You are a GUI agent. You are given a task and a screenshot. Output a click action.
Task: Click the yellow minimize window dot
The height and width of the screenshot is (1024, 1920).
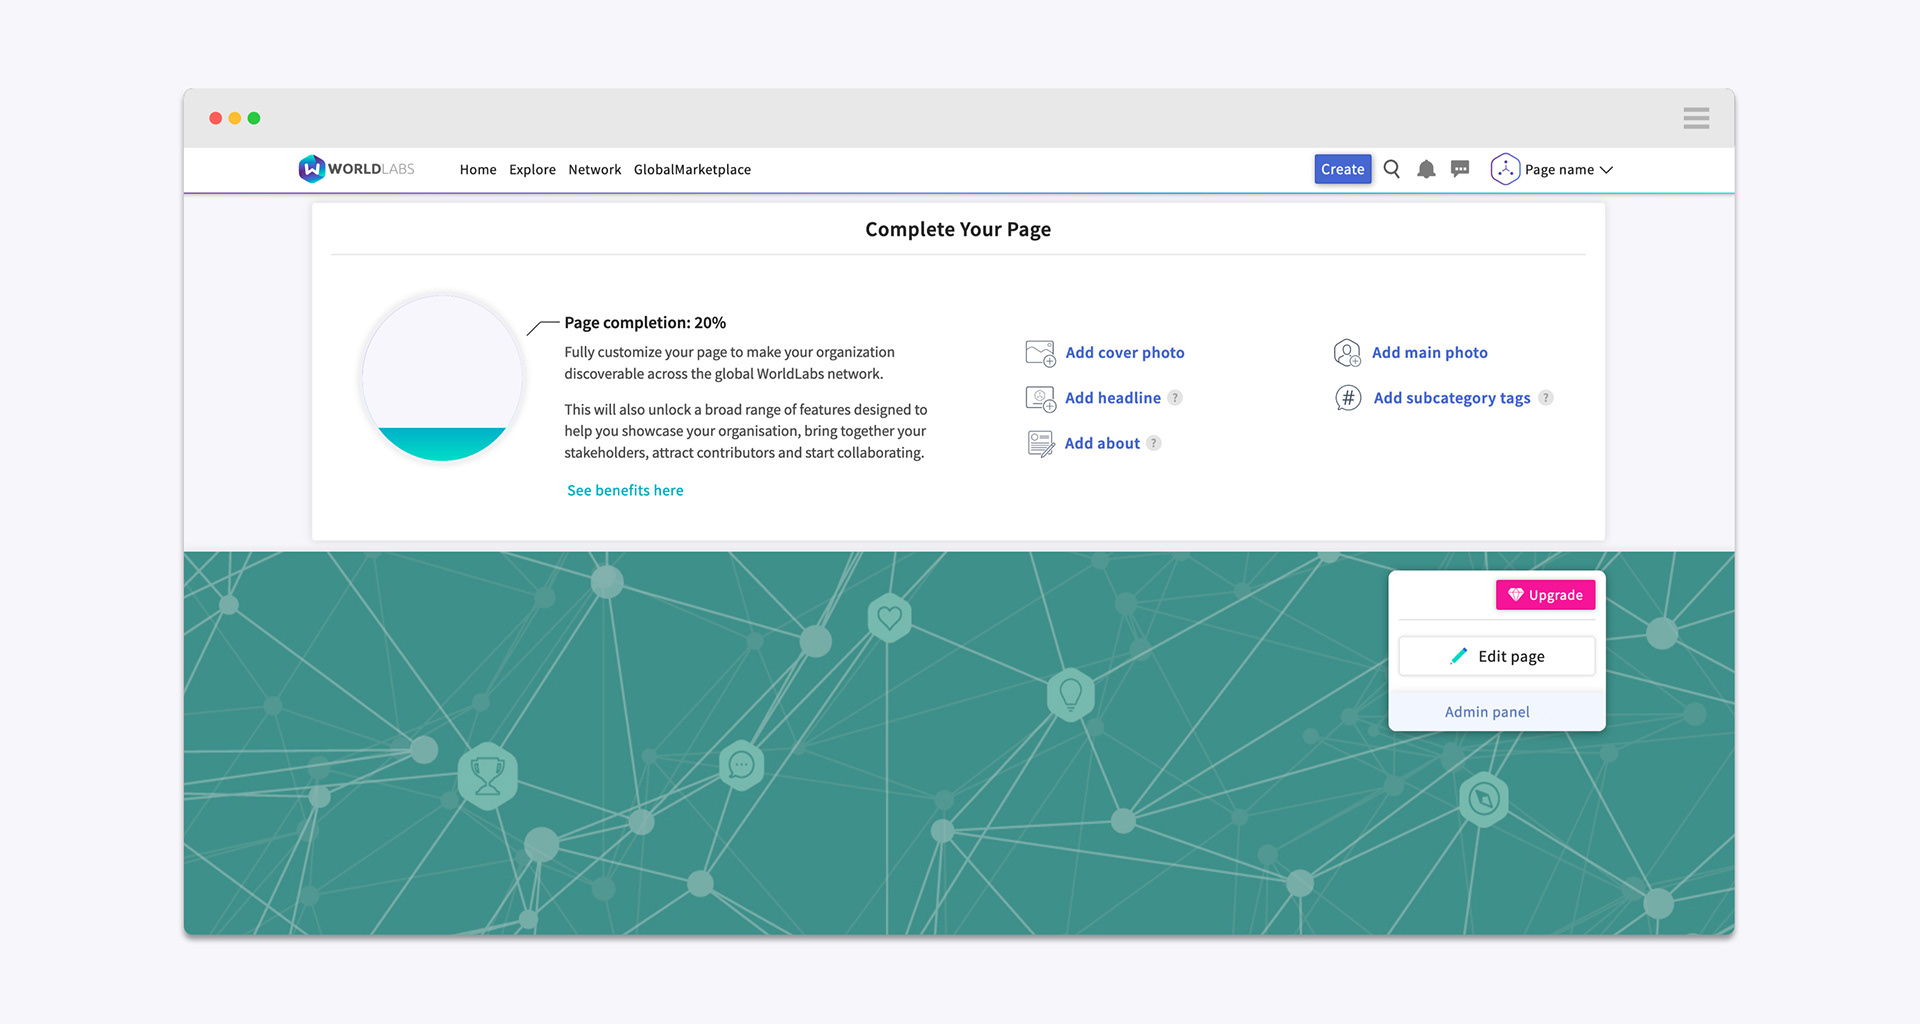click(x=235, y=118)
